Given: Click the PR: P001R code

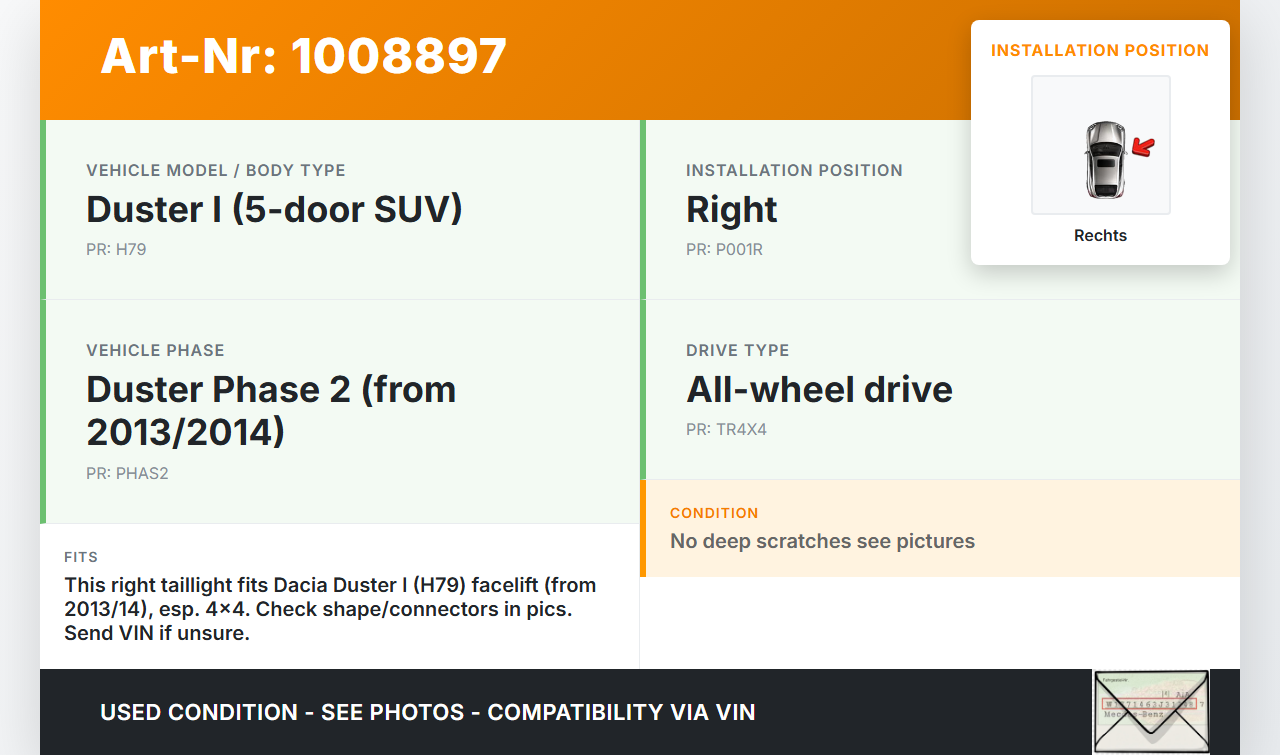Looking at the screenshot, I should click(x=724, y=249).
